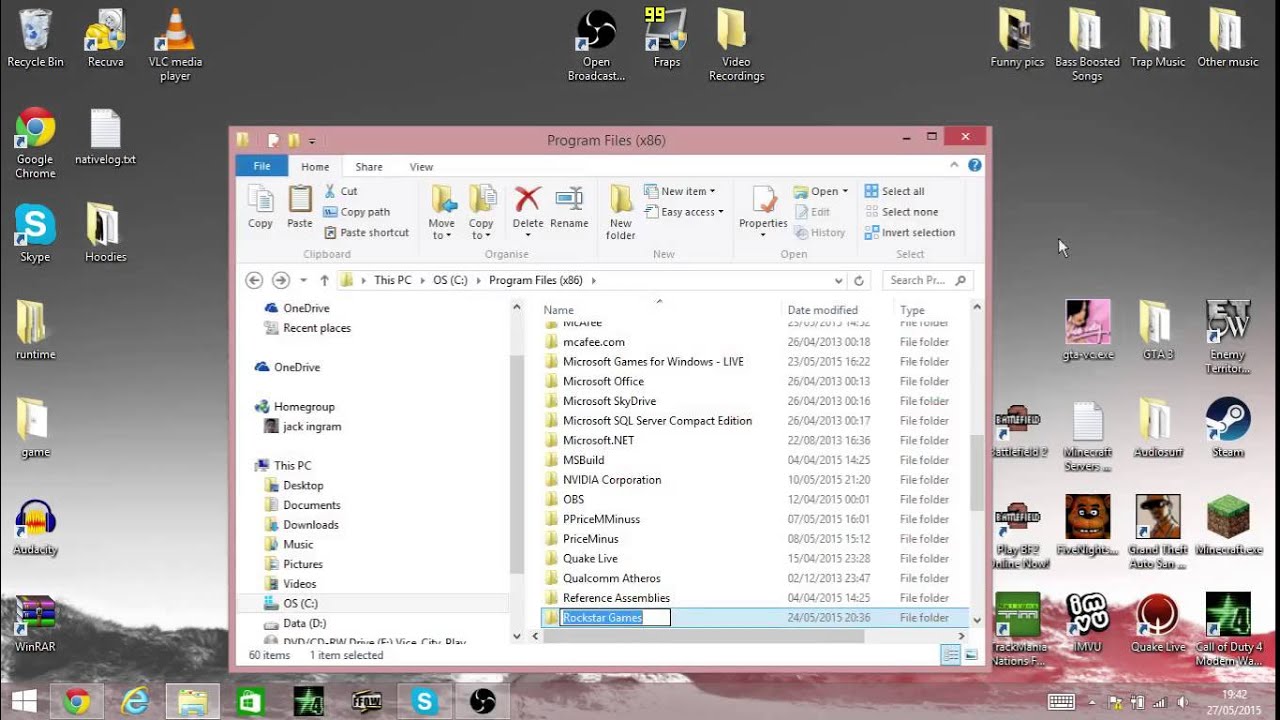Open Audacity desktop shortcut
1280x720 pixels.
[x=35, y=527]
